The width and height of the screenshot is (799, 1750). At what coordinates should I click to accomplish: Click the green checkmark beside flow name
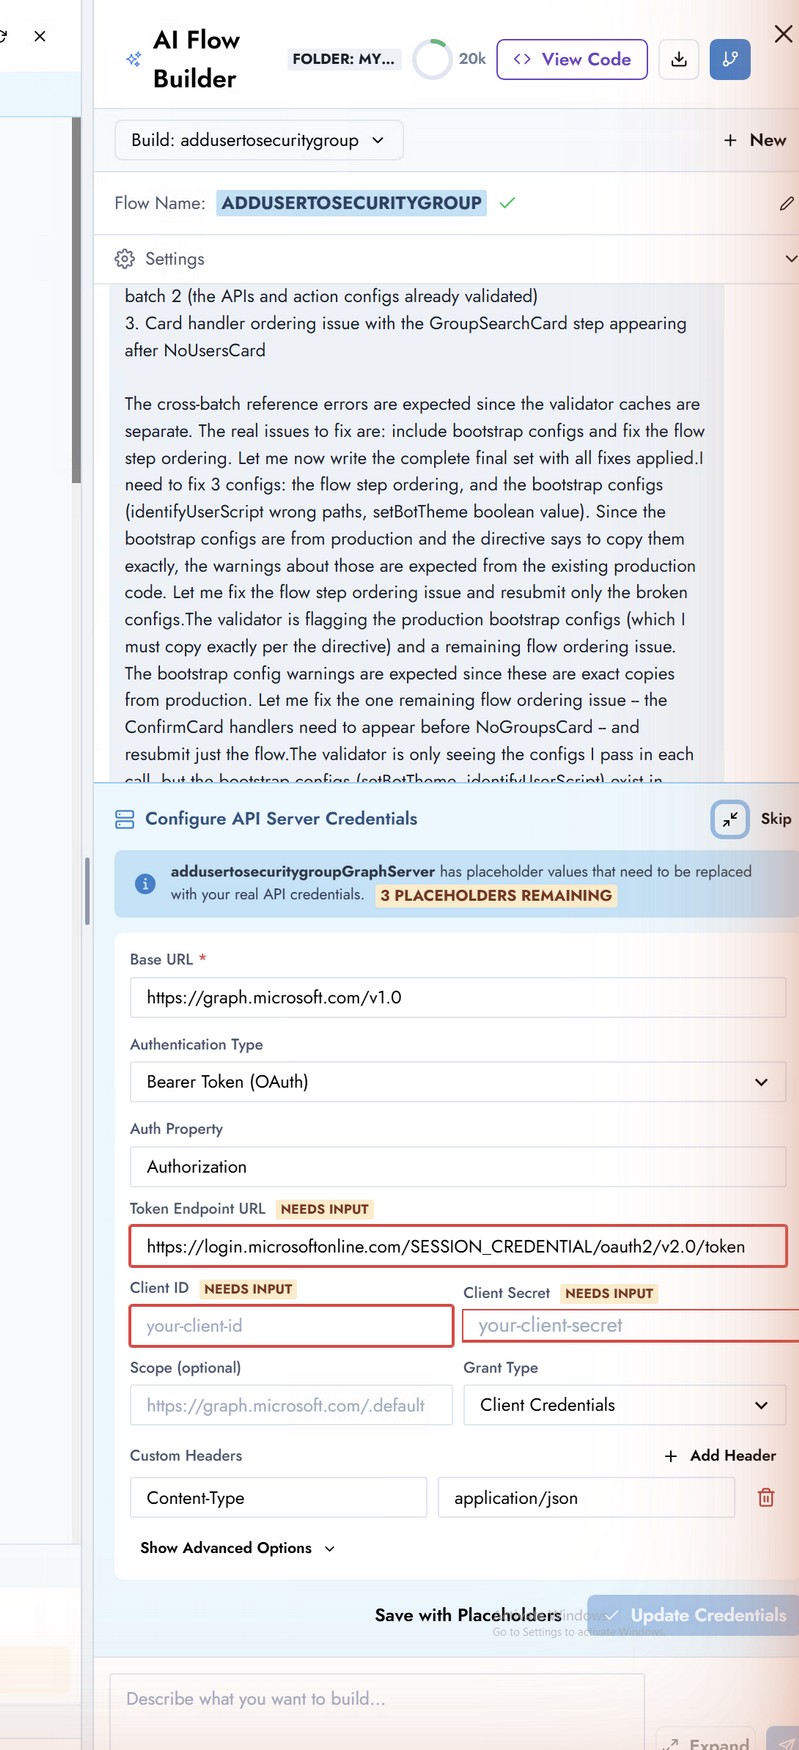click(507, 203)
